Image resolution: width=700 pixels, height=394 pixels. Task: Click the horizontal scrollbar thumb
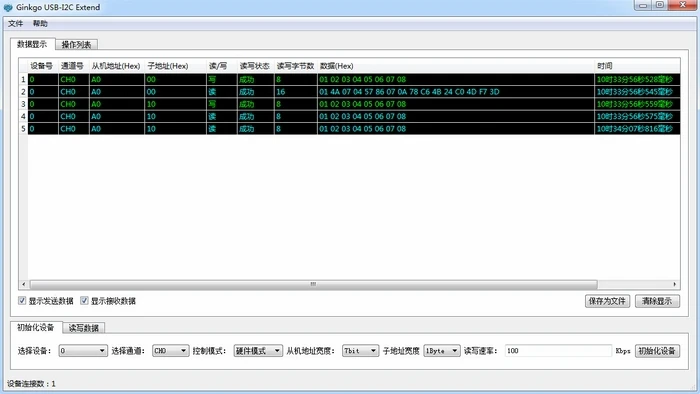(x=313, y=284)
